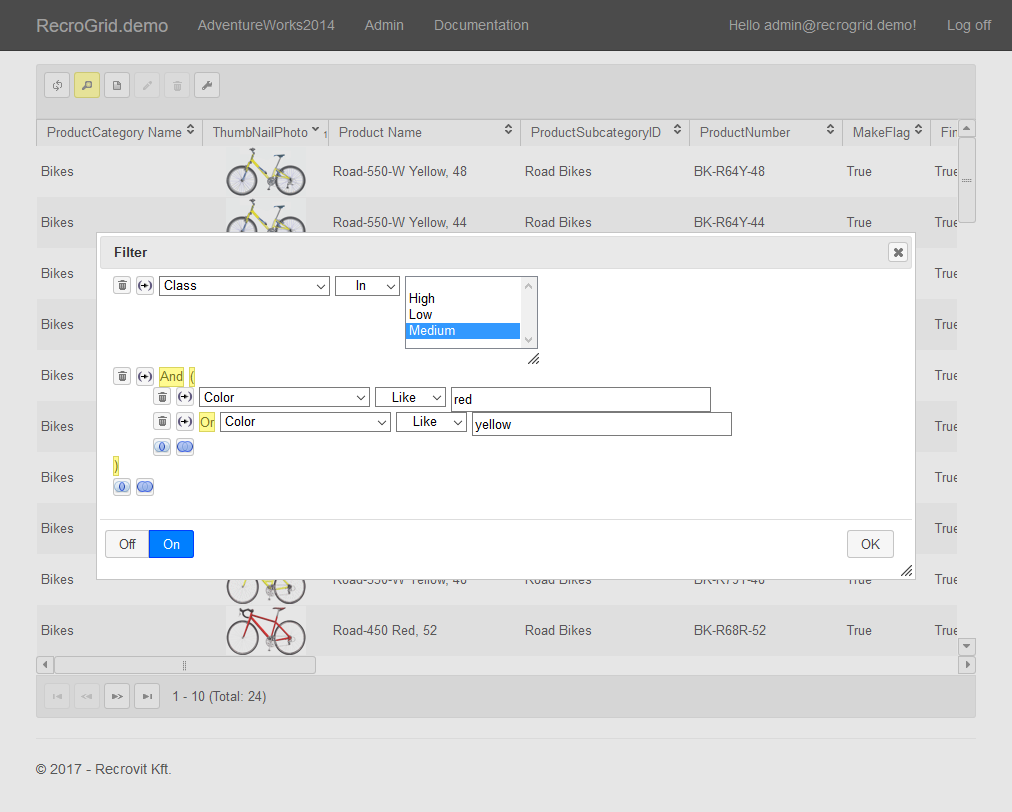Click the Road-450 Red, 52 product name
1012x812 pixels.
[385, 631]
